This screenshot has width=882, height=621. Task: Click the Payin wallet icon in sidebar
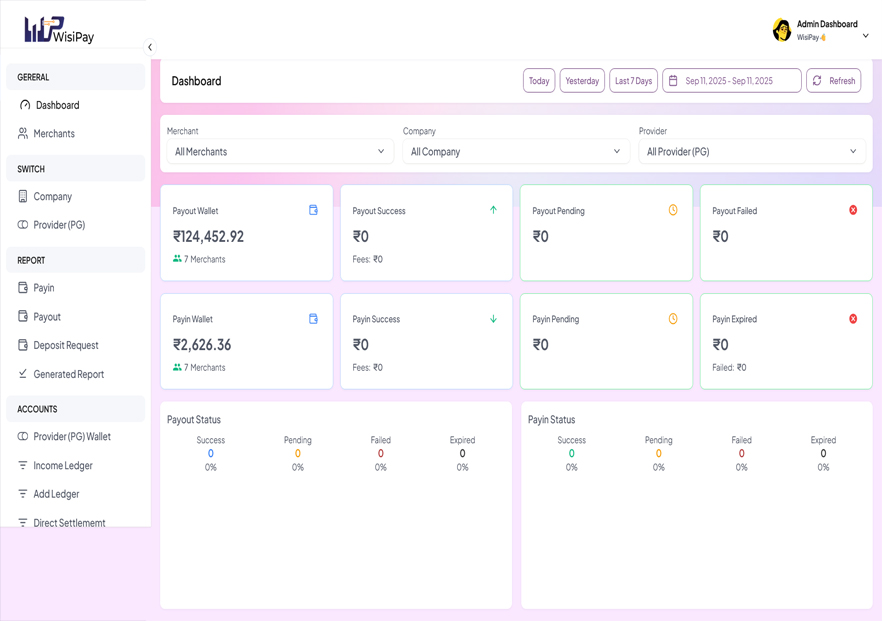22,287
